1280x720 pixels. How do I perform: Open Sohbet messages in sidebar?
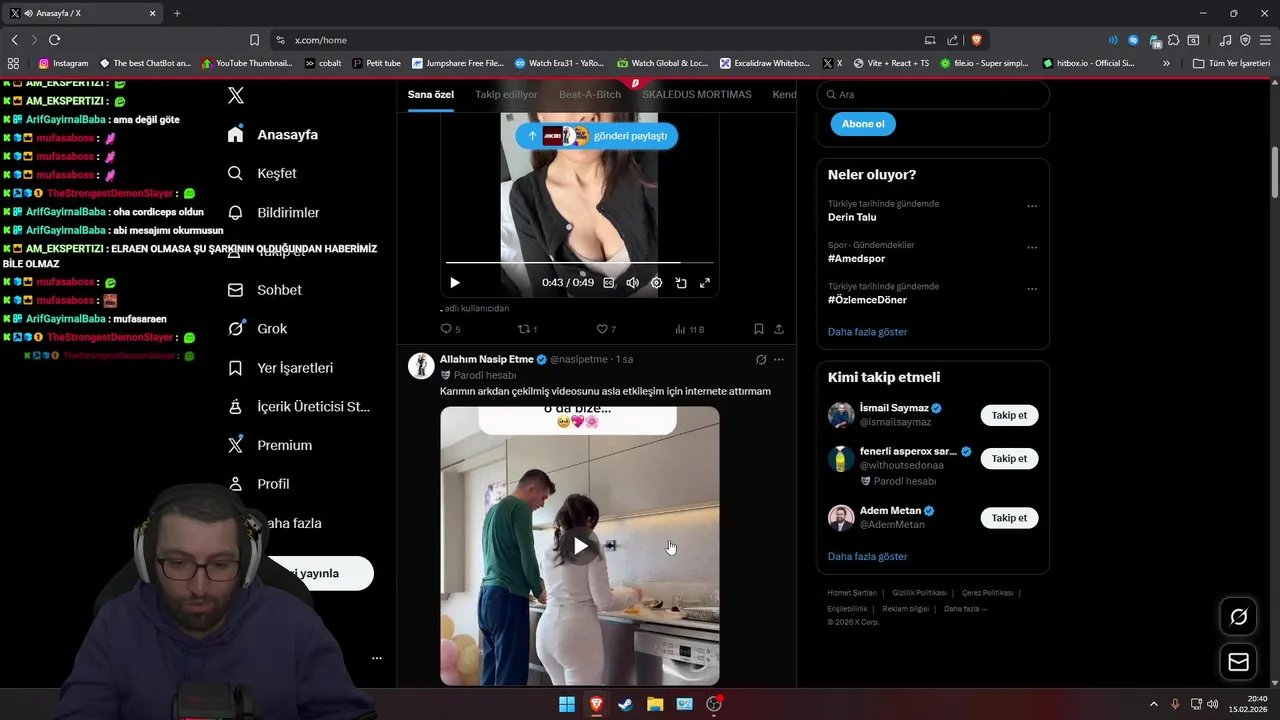click(x=265, y=290)
